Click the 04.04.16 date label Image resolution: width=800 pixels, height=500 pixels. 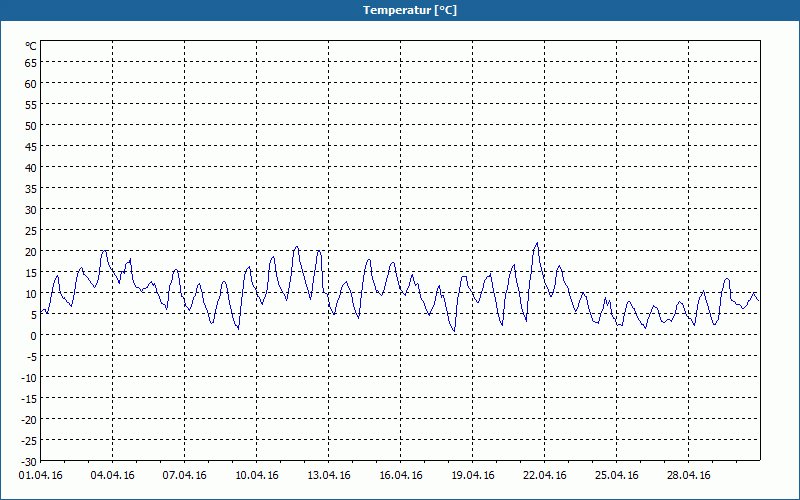(x=112, y=476)
